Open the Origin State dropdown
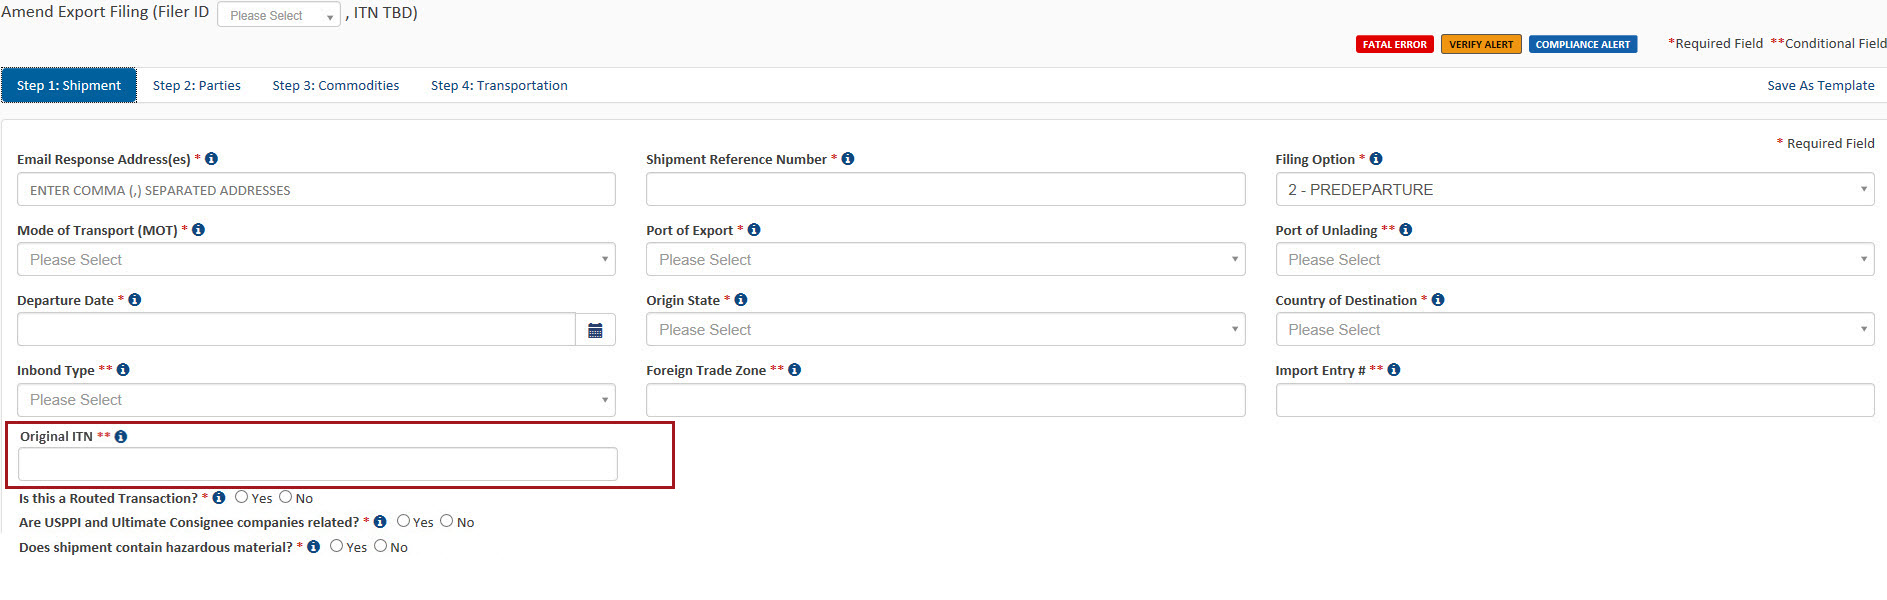This screenshot has width=1887, height=600. (x=945, y=330)
